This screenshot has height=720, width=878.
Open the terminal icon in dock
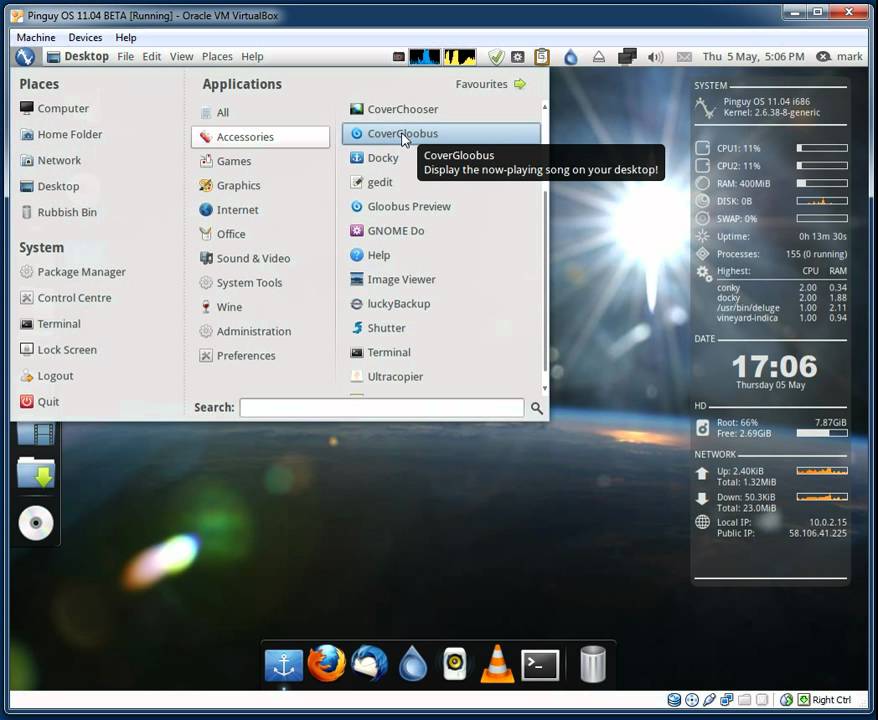540,665
